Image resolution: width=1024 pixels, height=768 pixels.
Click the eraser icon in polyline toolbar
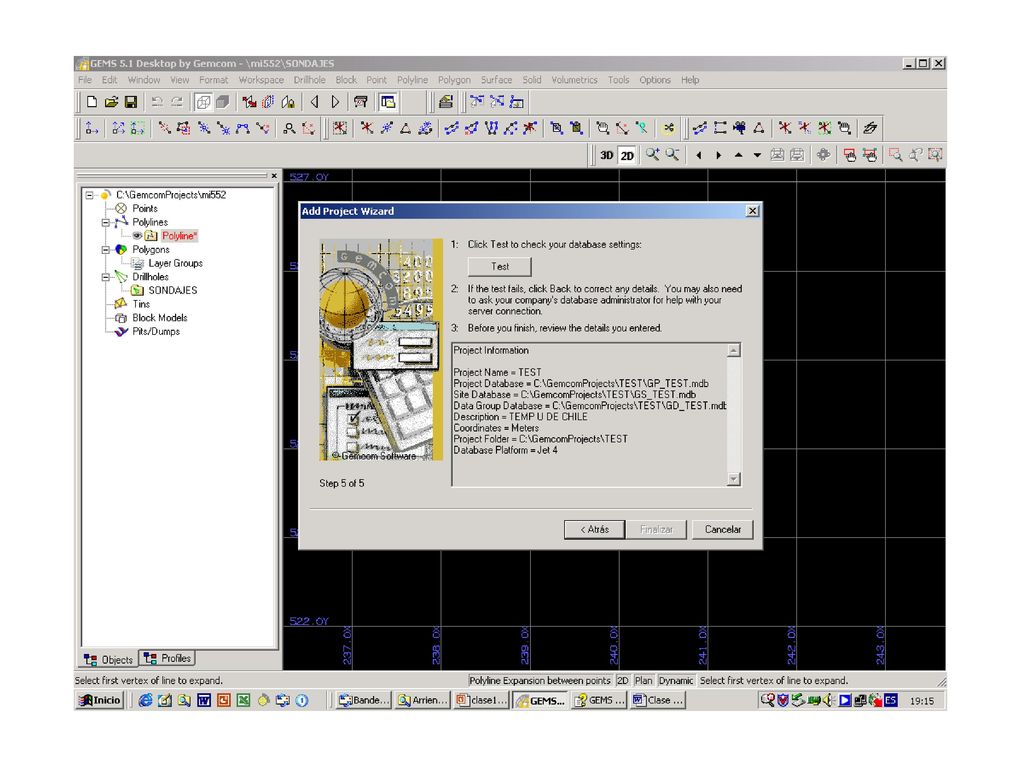(869, 128)
